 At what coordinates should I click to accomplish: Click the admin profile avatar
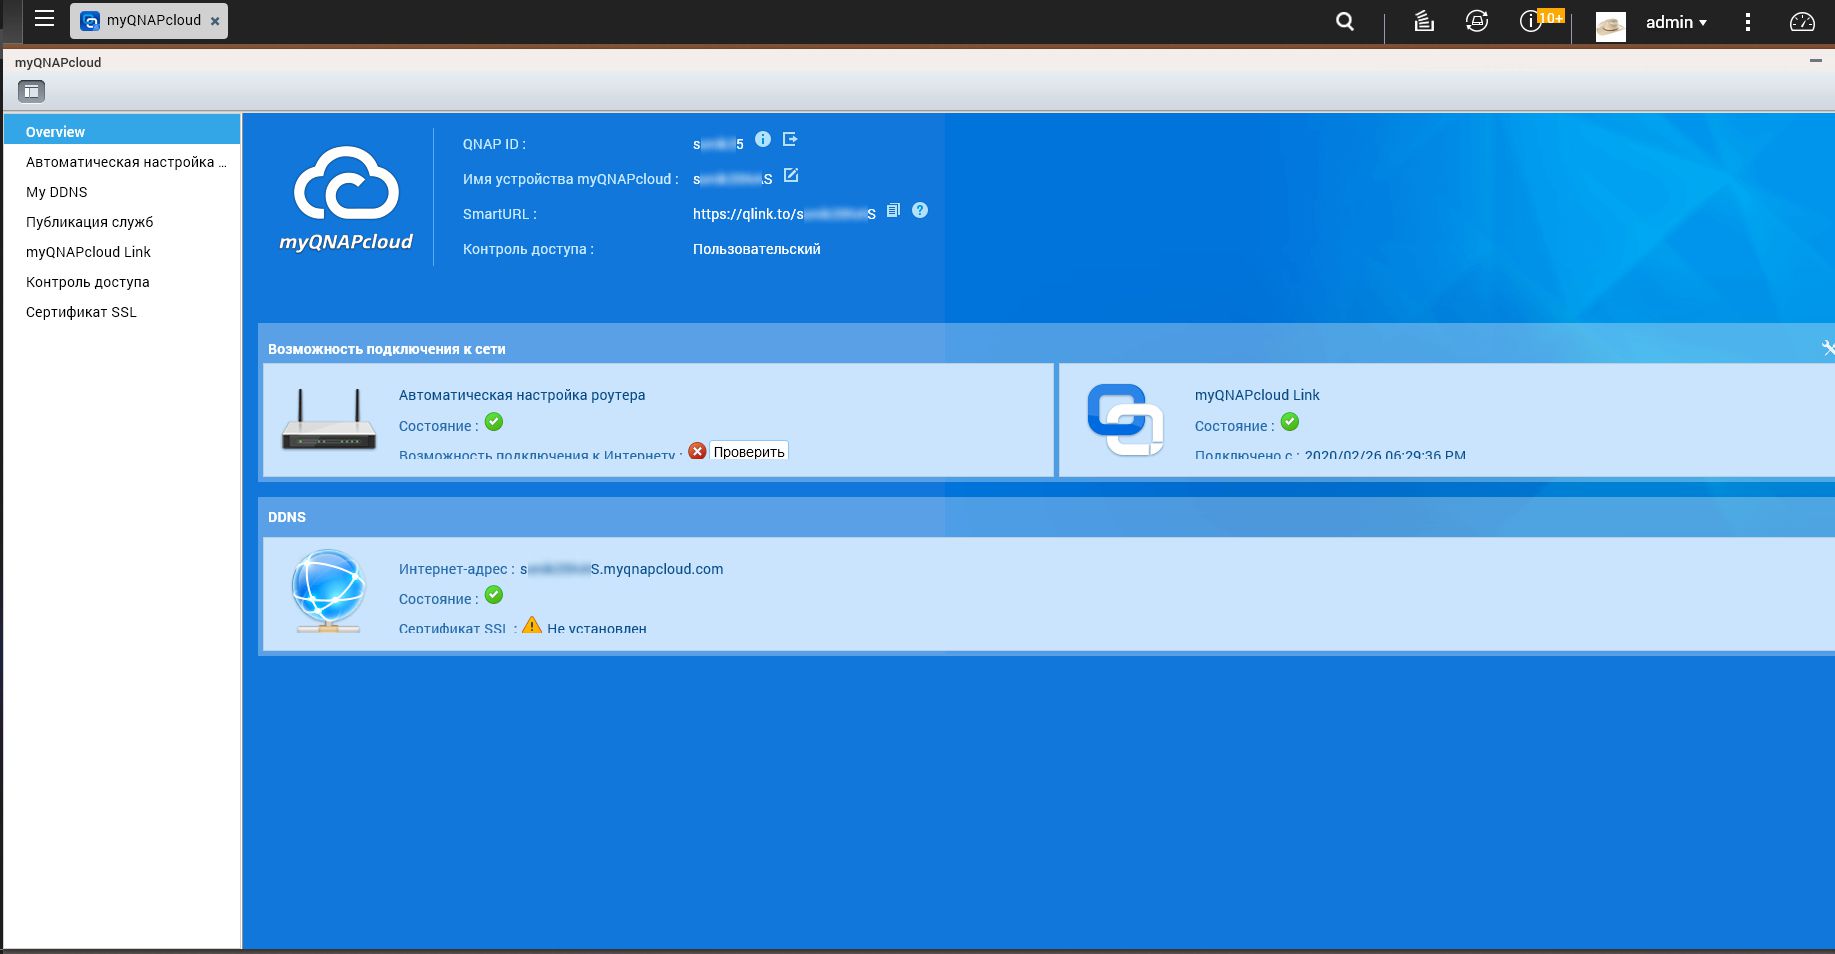pos(1610,26)
